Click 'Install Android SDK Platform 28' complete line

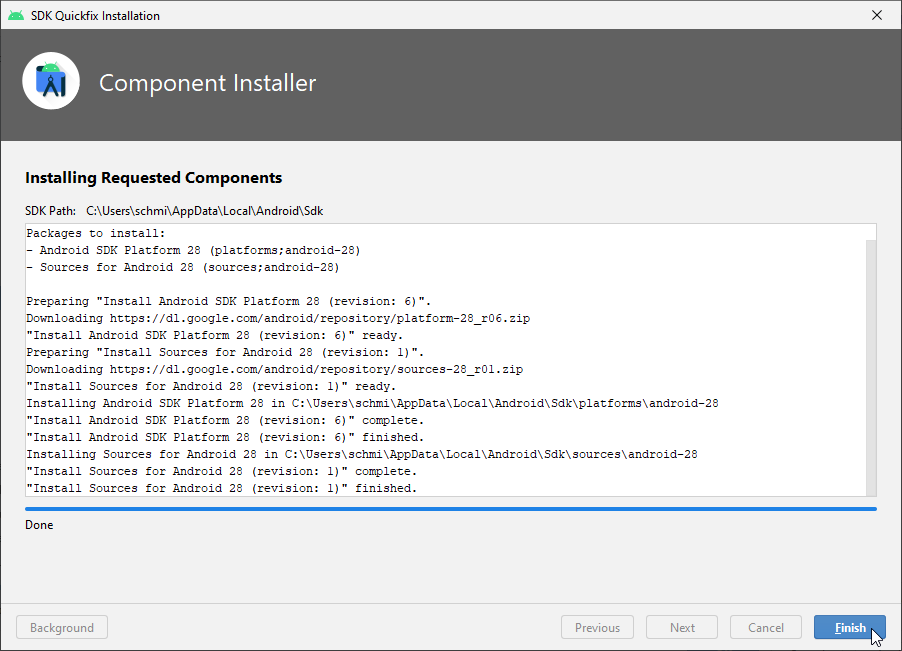point(225,420)
